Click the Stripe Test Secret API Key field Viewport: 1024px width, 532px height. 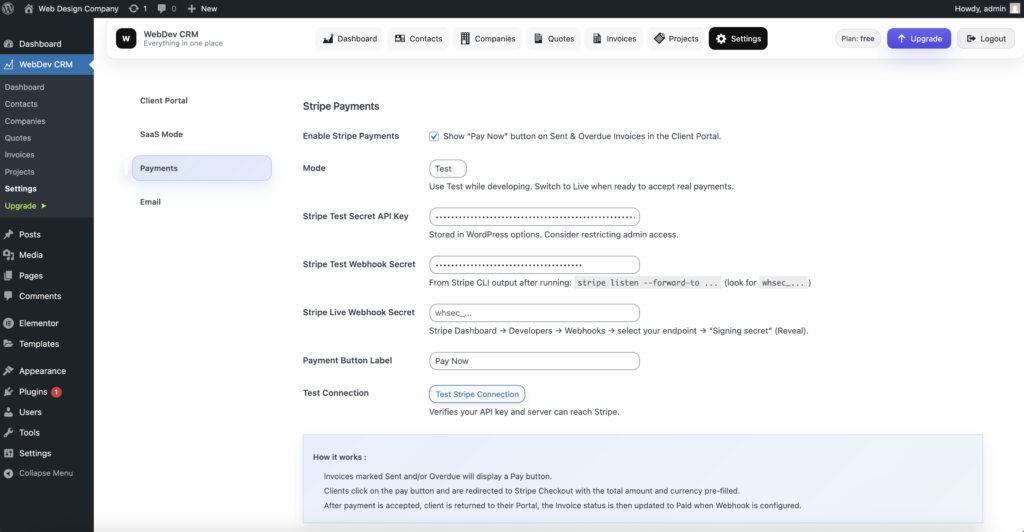pos(534,217)
